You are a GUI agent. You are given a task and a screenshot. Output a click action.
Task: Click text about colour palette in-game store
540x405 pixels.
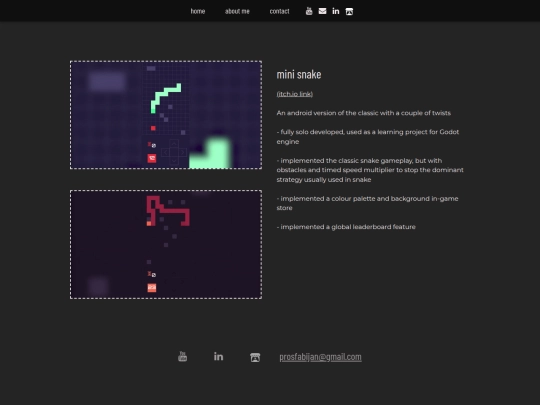pos(367,203)
